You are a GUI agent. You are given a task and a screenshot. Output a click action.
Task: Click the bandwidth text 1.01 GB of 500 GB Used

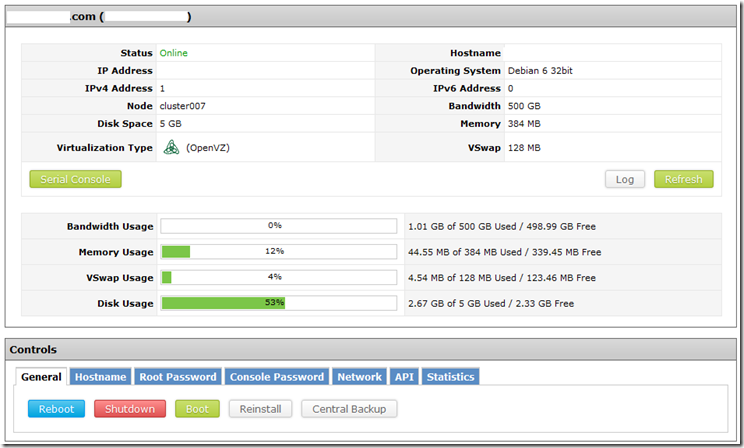462,226
